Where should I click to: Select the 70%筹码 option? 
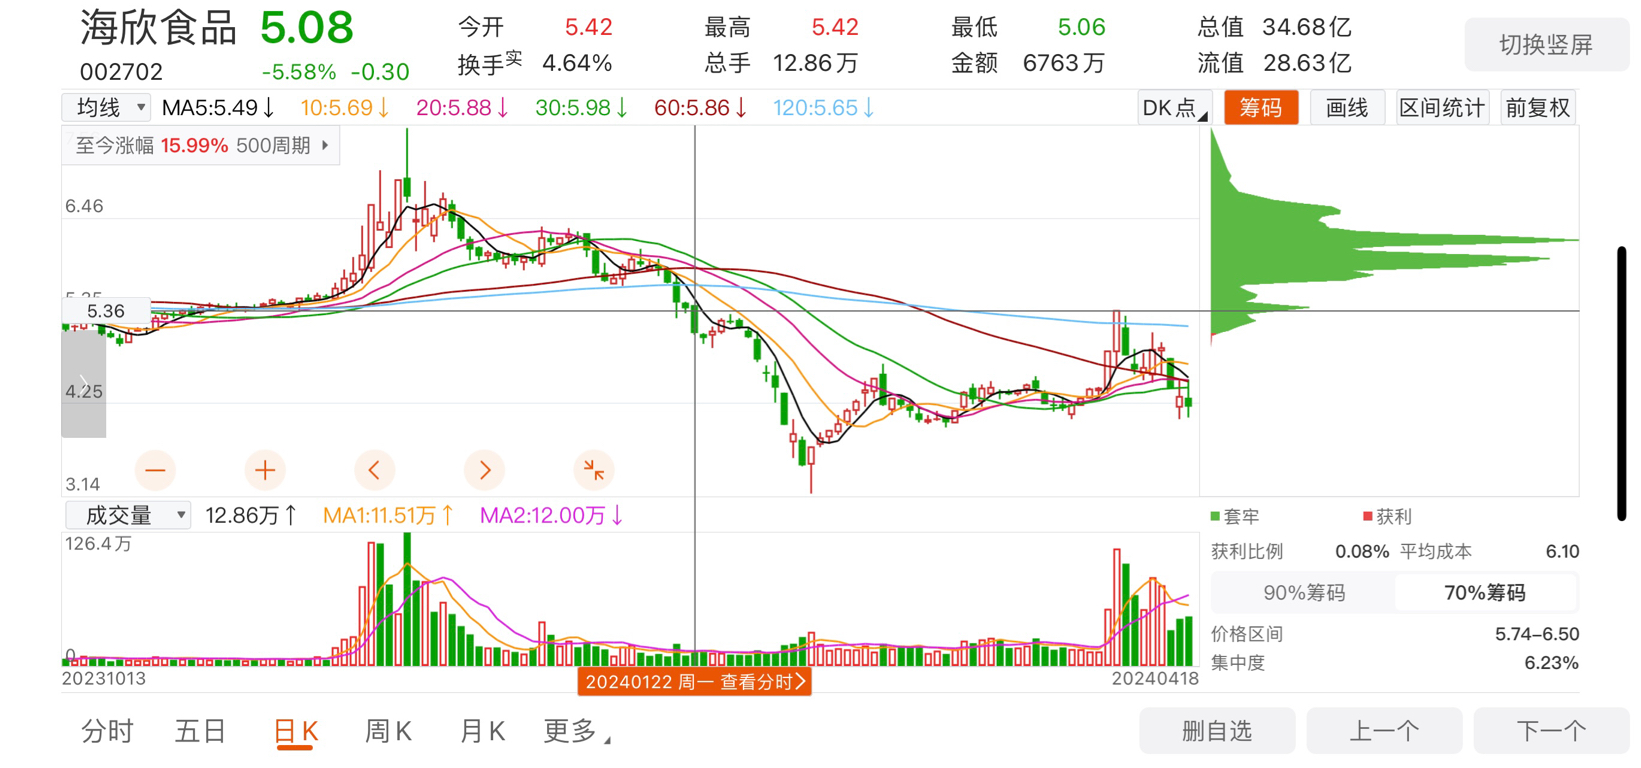(1485, 593)
